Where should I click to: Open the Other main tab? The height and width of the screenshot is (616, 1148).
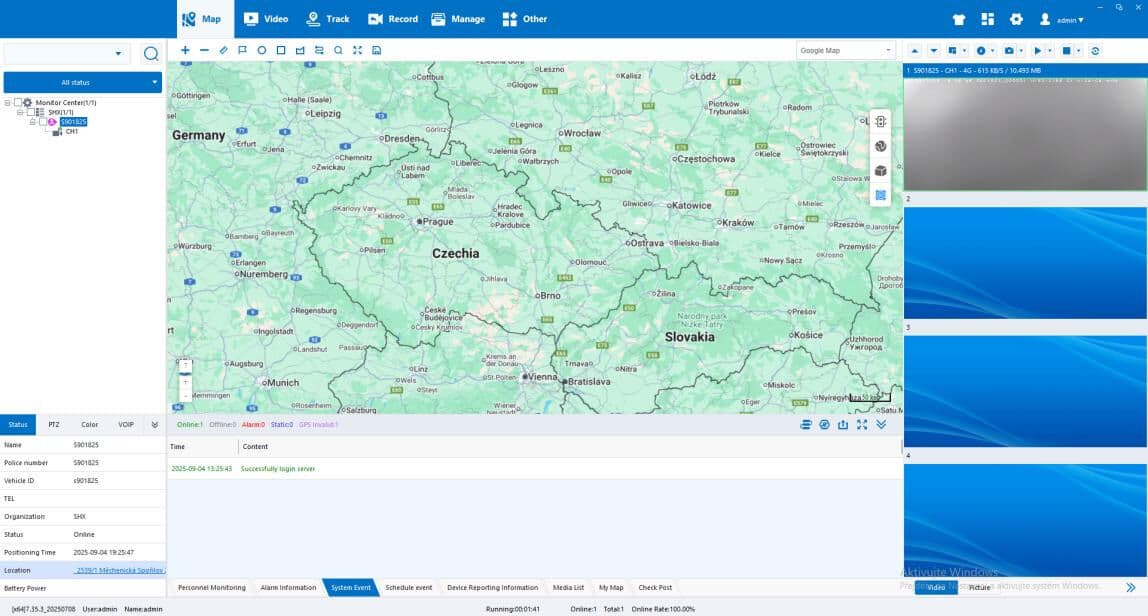tap(525, 19)
